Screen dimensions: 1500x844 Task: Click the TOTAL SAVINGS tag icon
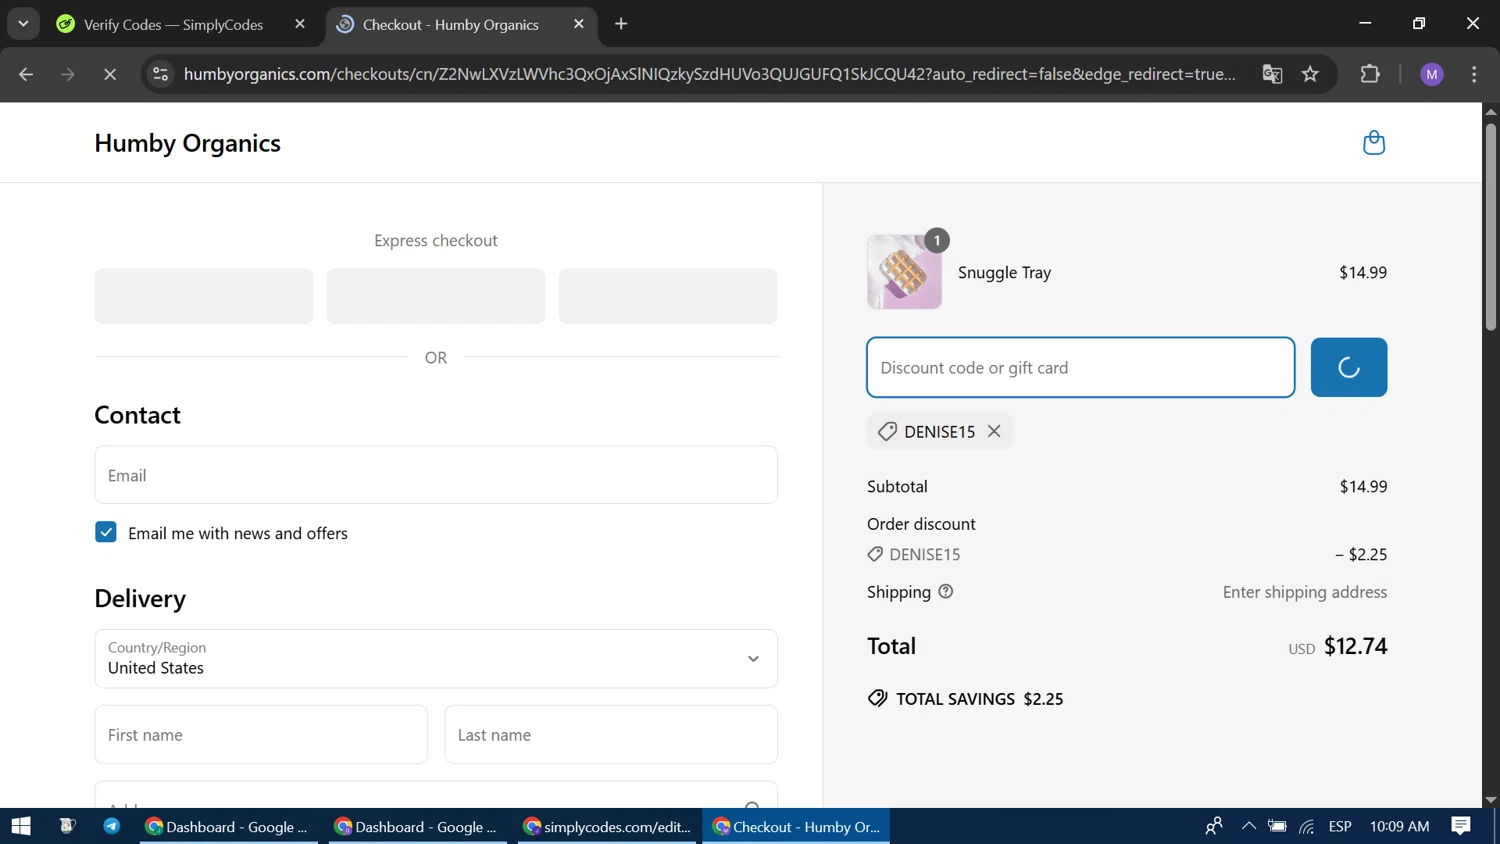[x=877, y=698]
